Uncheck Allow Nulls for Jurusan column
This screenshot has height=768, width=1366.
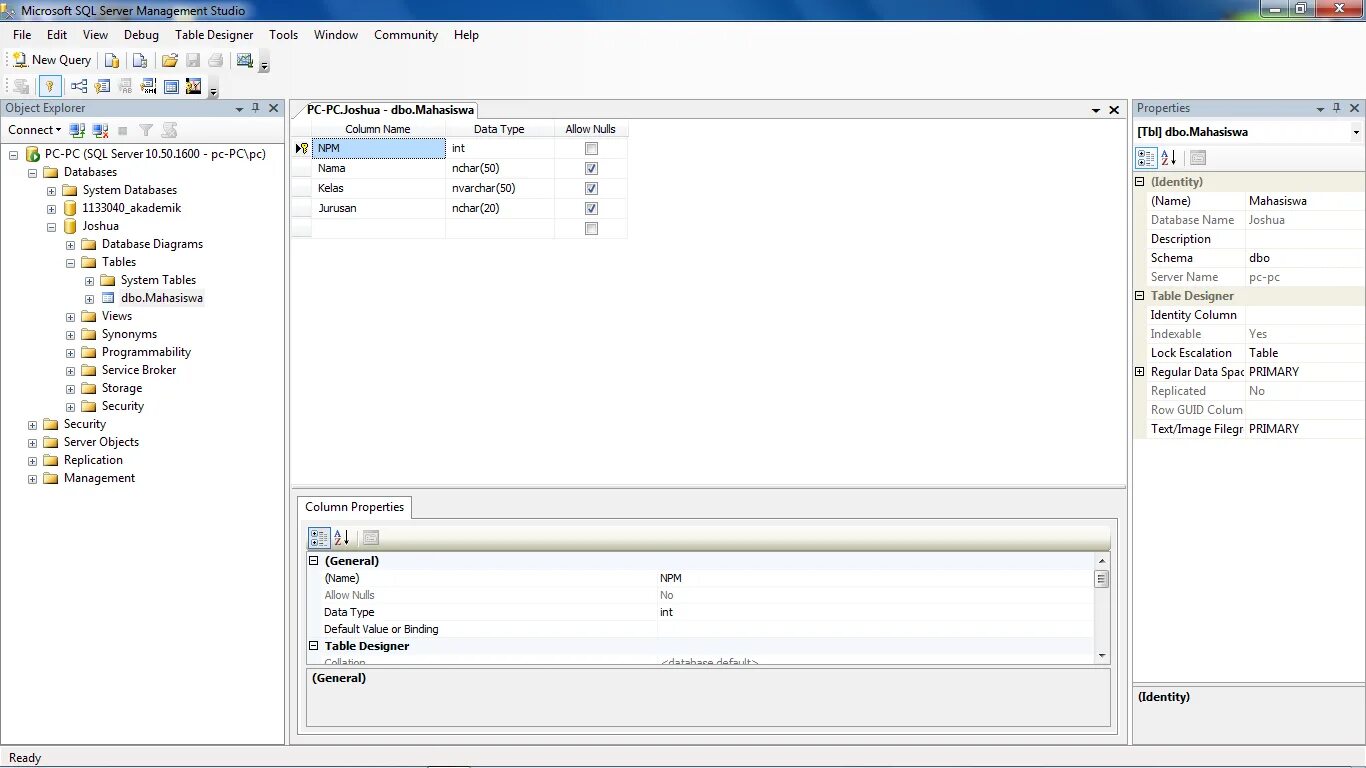pyautogui.click(x=591, y=208)
